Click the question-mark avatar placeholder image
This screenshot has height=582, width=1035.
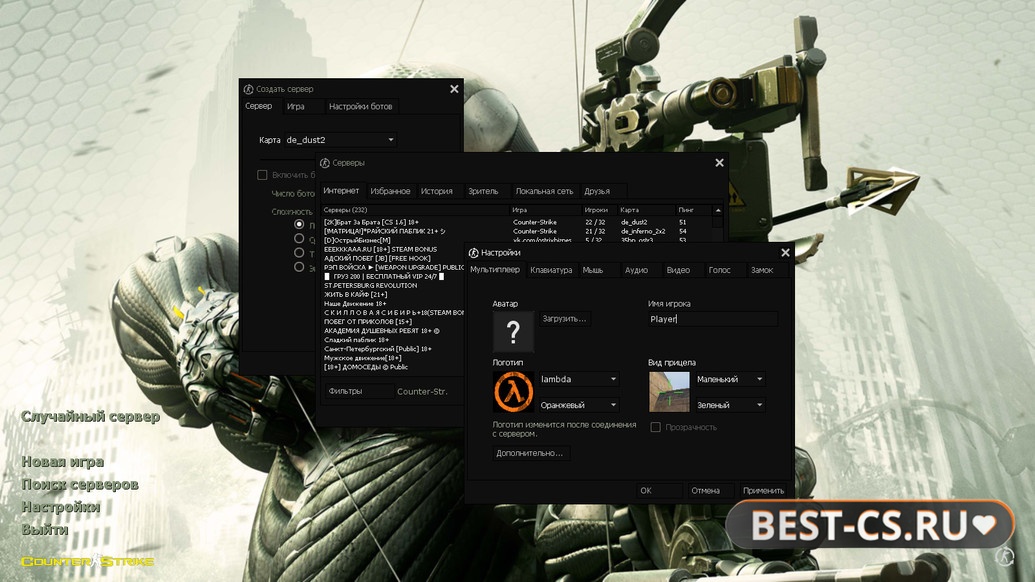click(513, 331)
